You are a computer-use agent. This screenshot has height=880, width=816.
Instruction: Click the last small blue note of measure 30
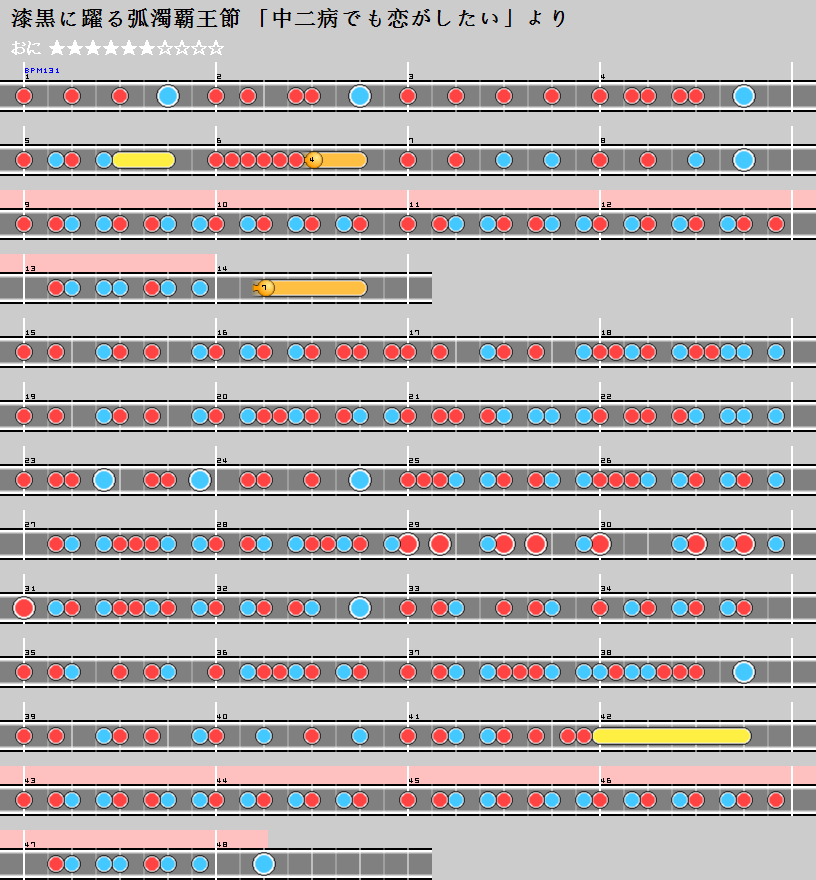click(x=776, y=544)
